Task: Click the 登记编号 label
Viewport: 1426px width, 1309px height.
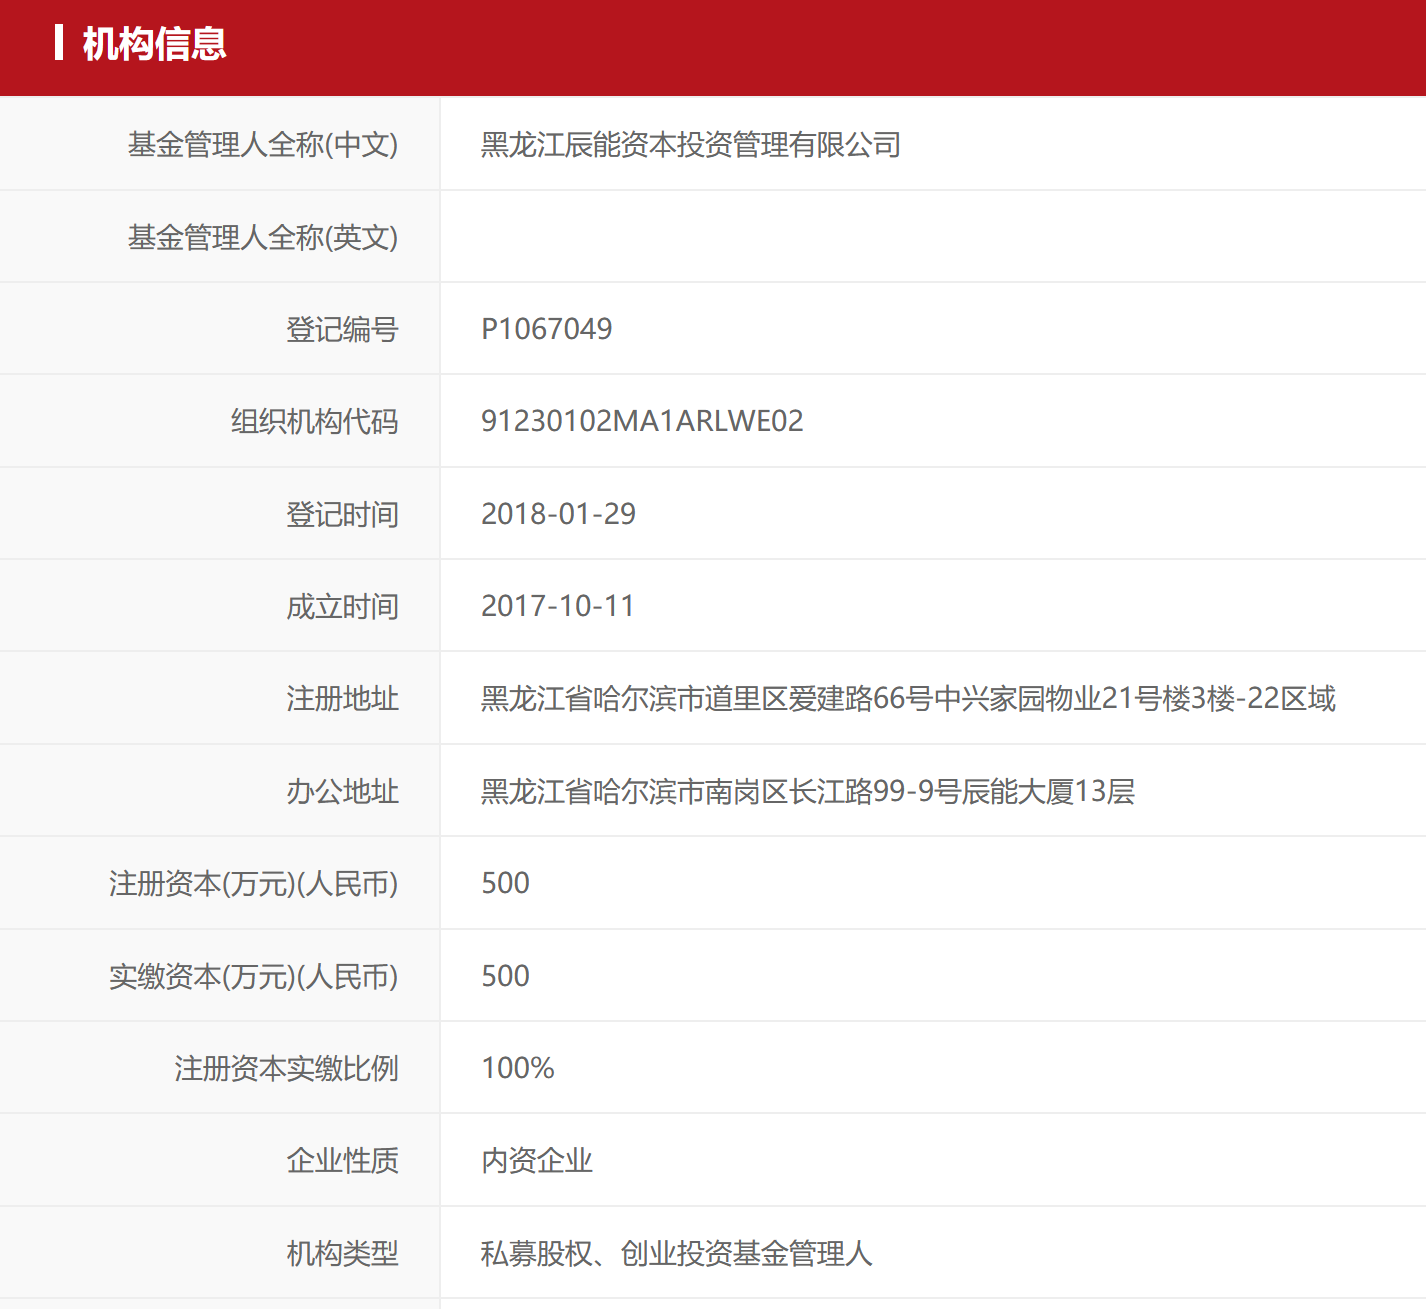Action: pyautogui.click(x=342, y=329)
